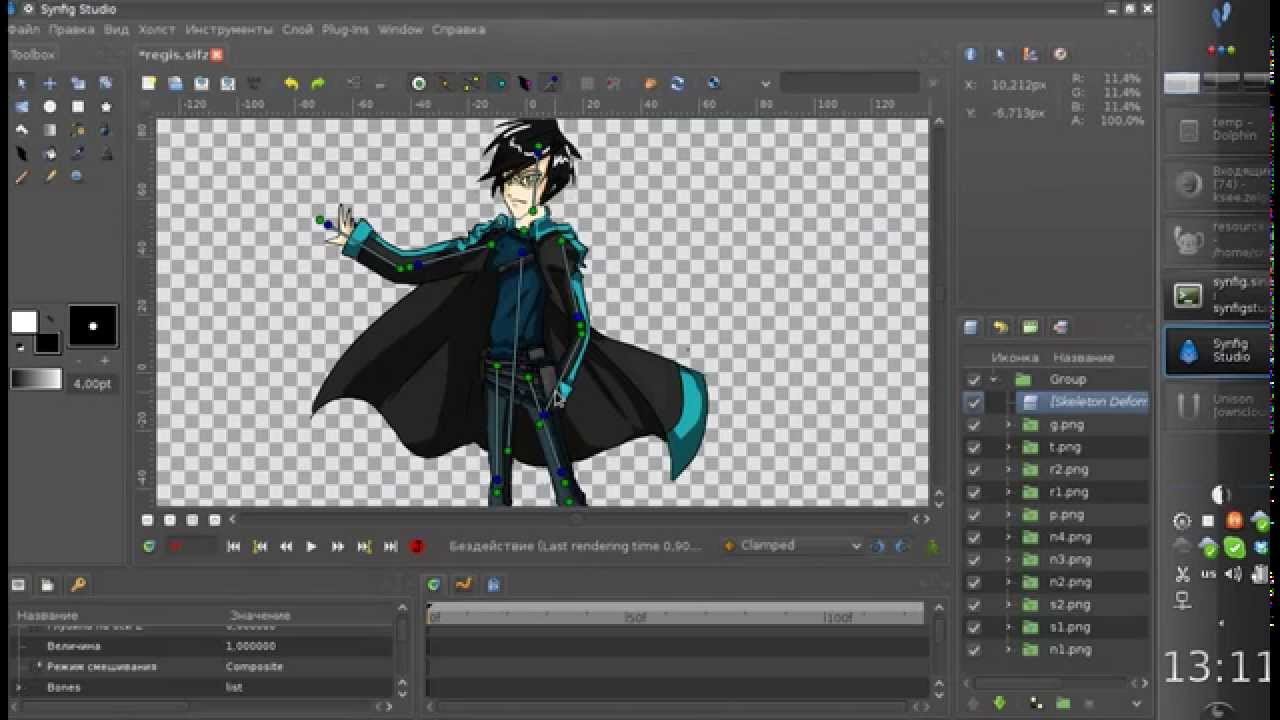Screen dimensions: 1280x720
Task: Toggle visibility of the t.png layer
Action: [974, 447]
